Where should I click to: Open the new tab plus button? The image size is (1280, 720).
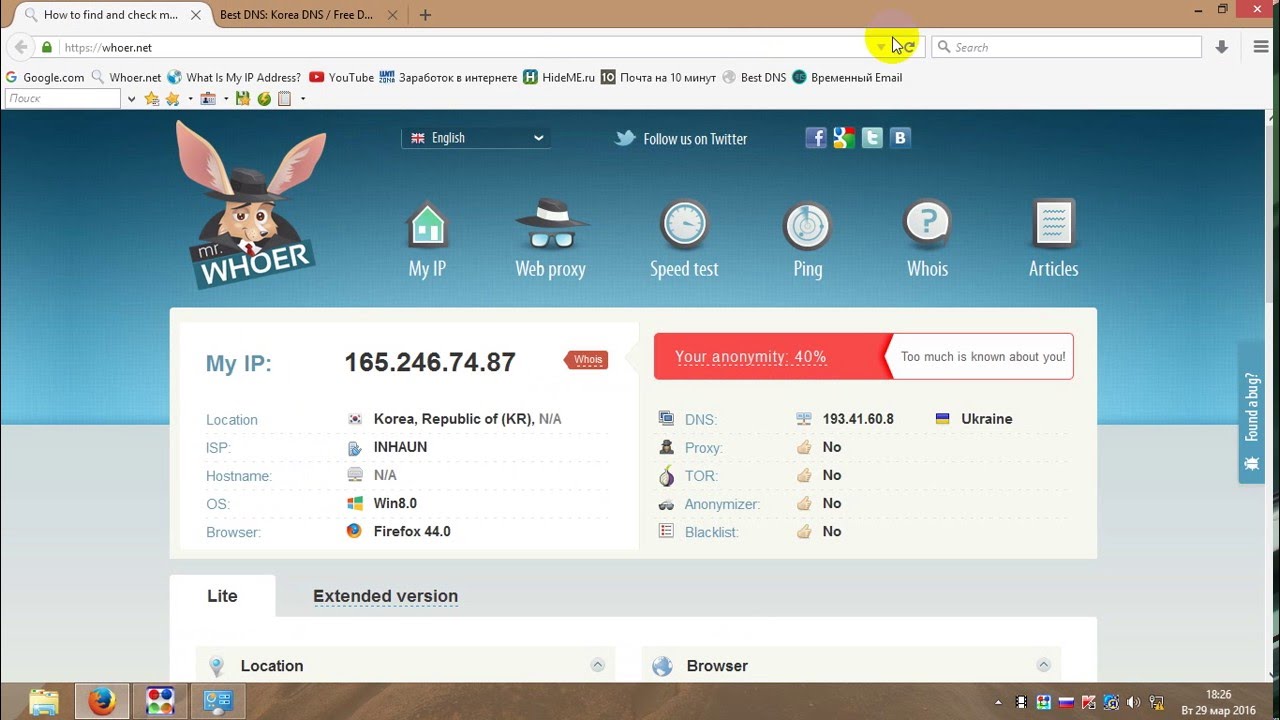click(425, 15)
